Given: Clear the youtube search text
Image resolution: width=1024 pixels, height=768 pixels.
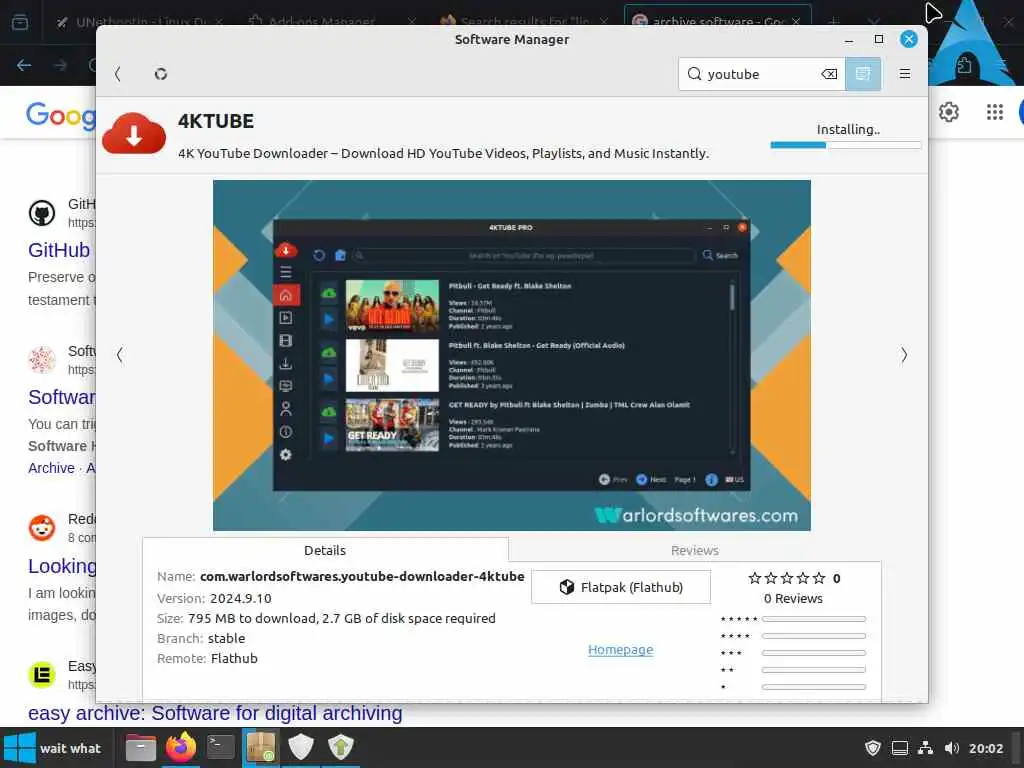Looking at the screenshot, I should [829, 74].
